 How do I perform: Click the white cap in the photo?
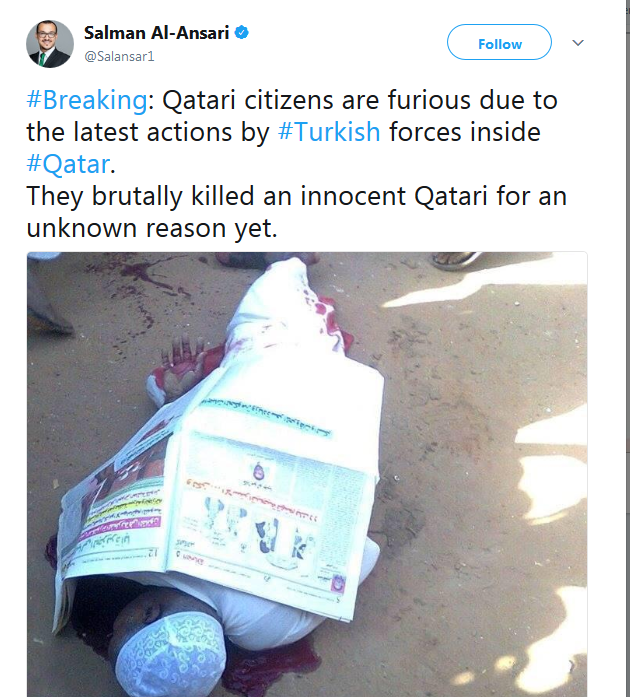point(171,657)
